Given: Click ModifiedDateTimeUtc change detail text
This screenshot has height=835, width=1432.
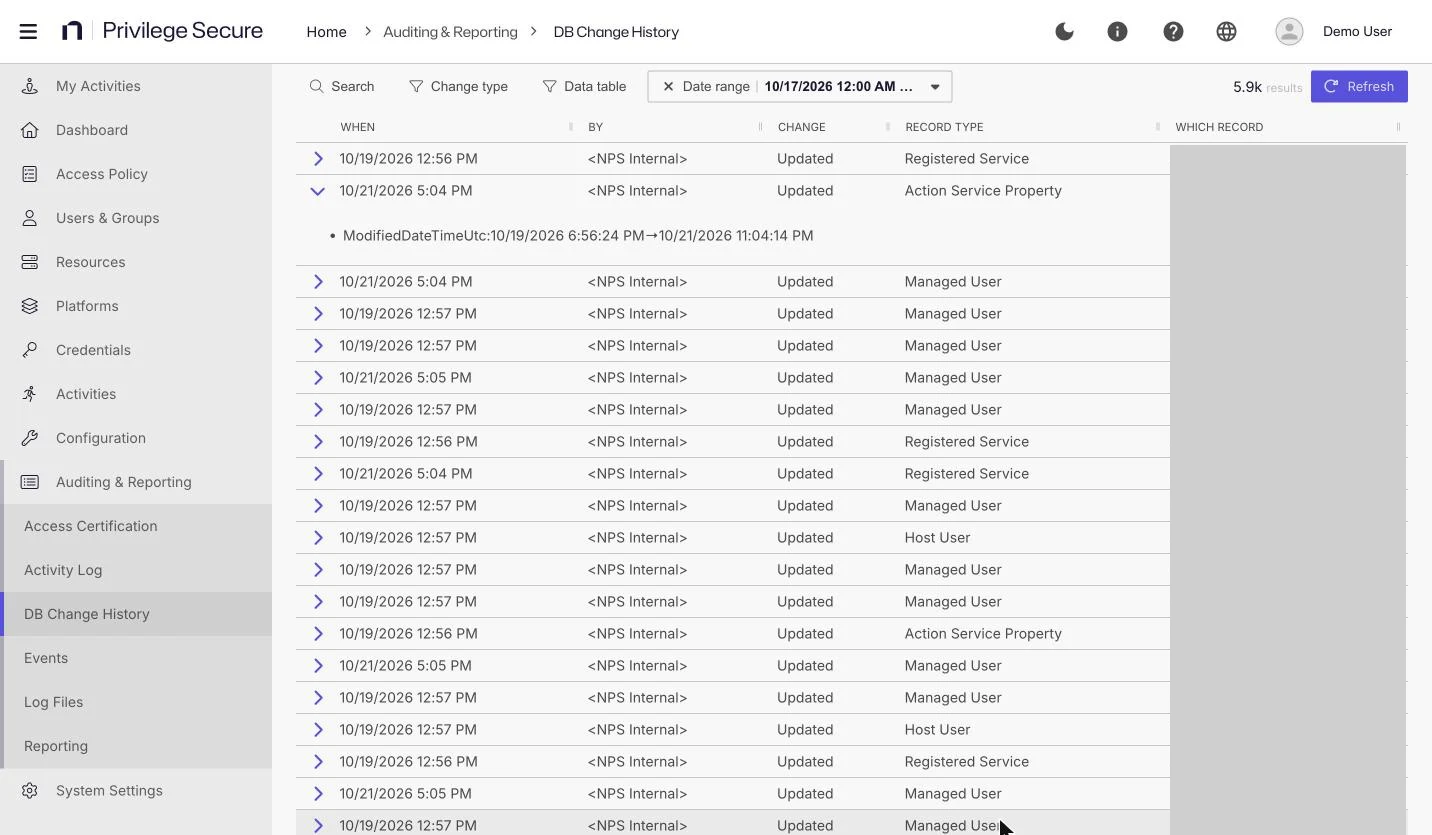Looking at the screenshot, I should (578, 236).
